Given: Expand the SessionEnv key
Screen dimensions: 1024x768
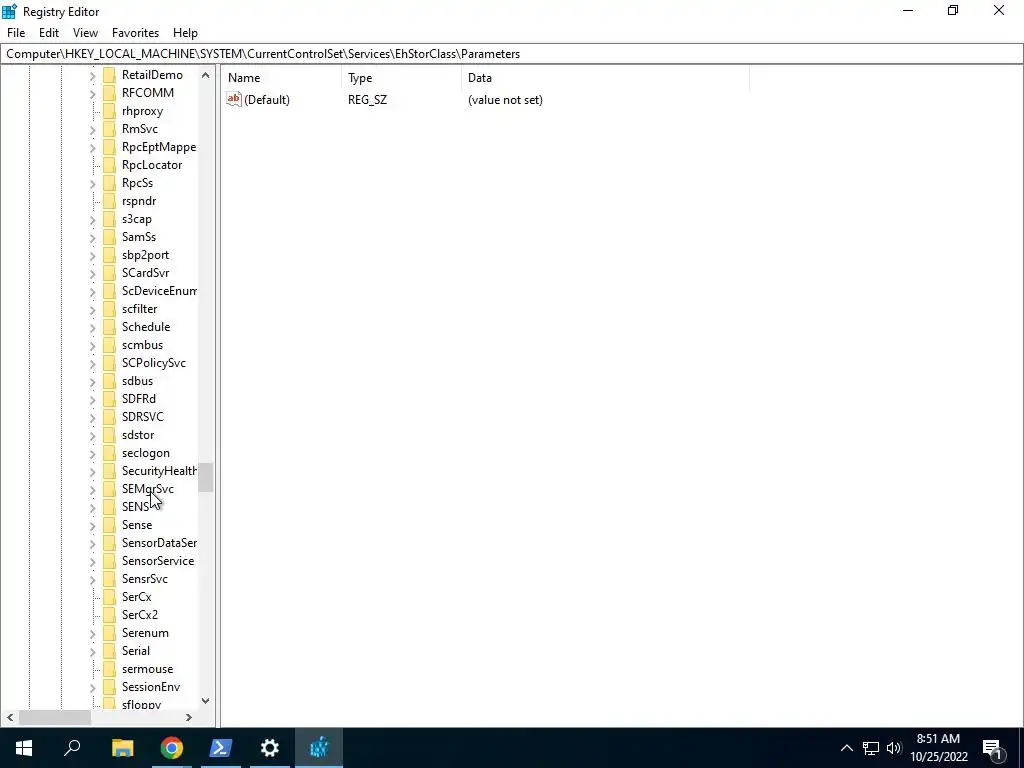Looking at the screenshot, I should tap(92, 688).
